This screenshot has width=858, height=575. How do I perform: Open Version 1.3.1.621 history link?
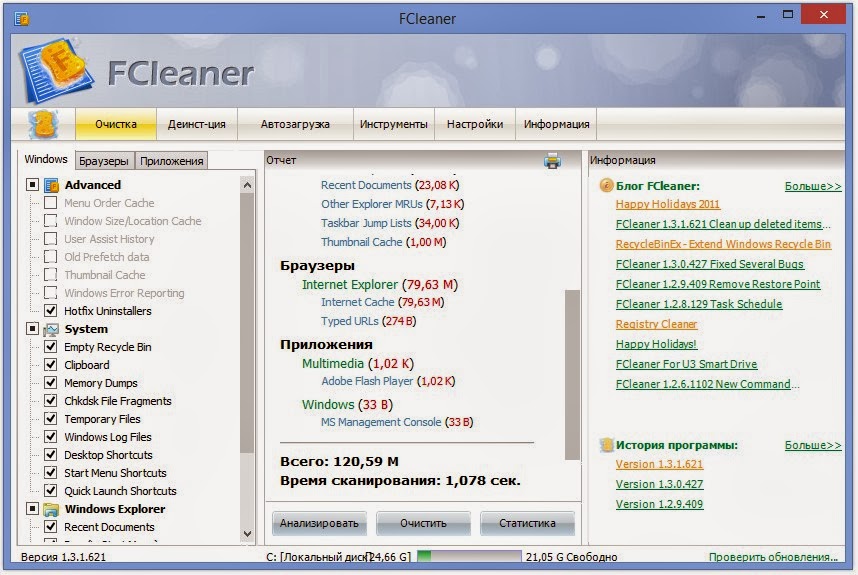[x=659, y=464]
